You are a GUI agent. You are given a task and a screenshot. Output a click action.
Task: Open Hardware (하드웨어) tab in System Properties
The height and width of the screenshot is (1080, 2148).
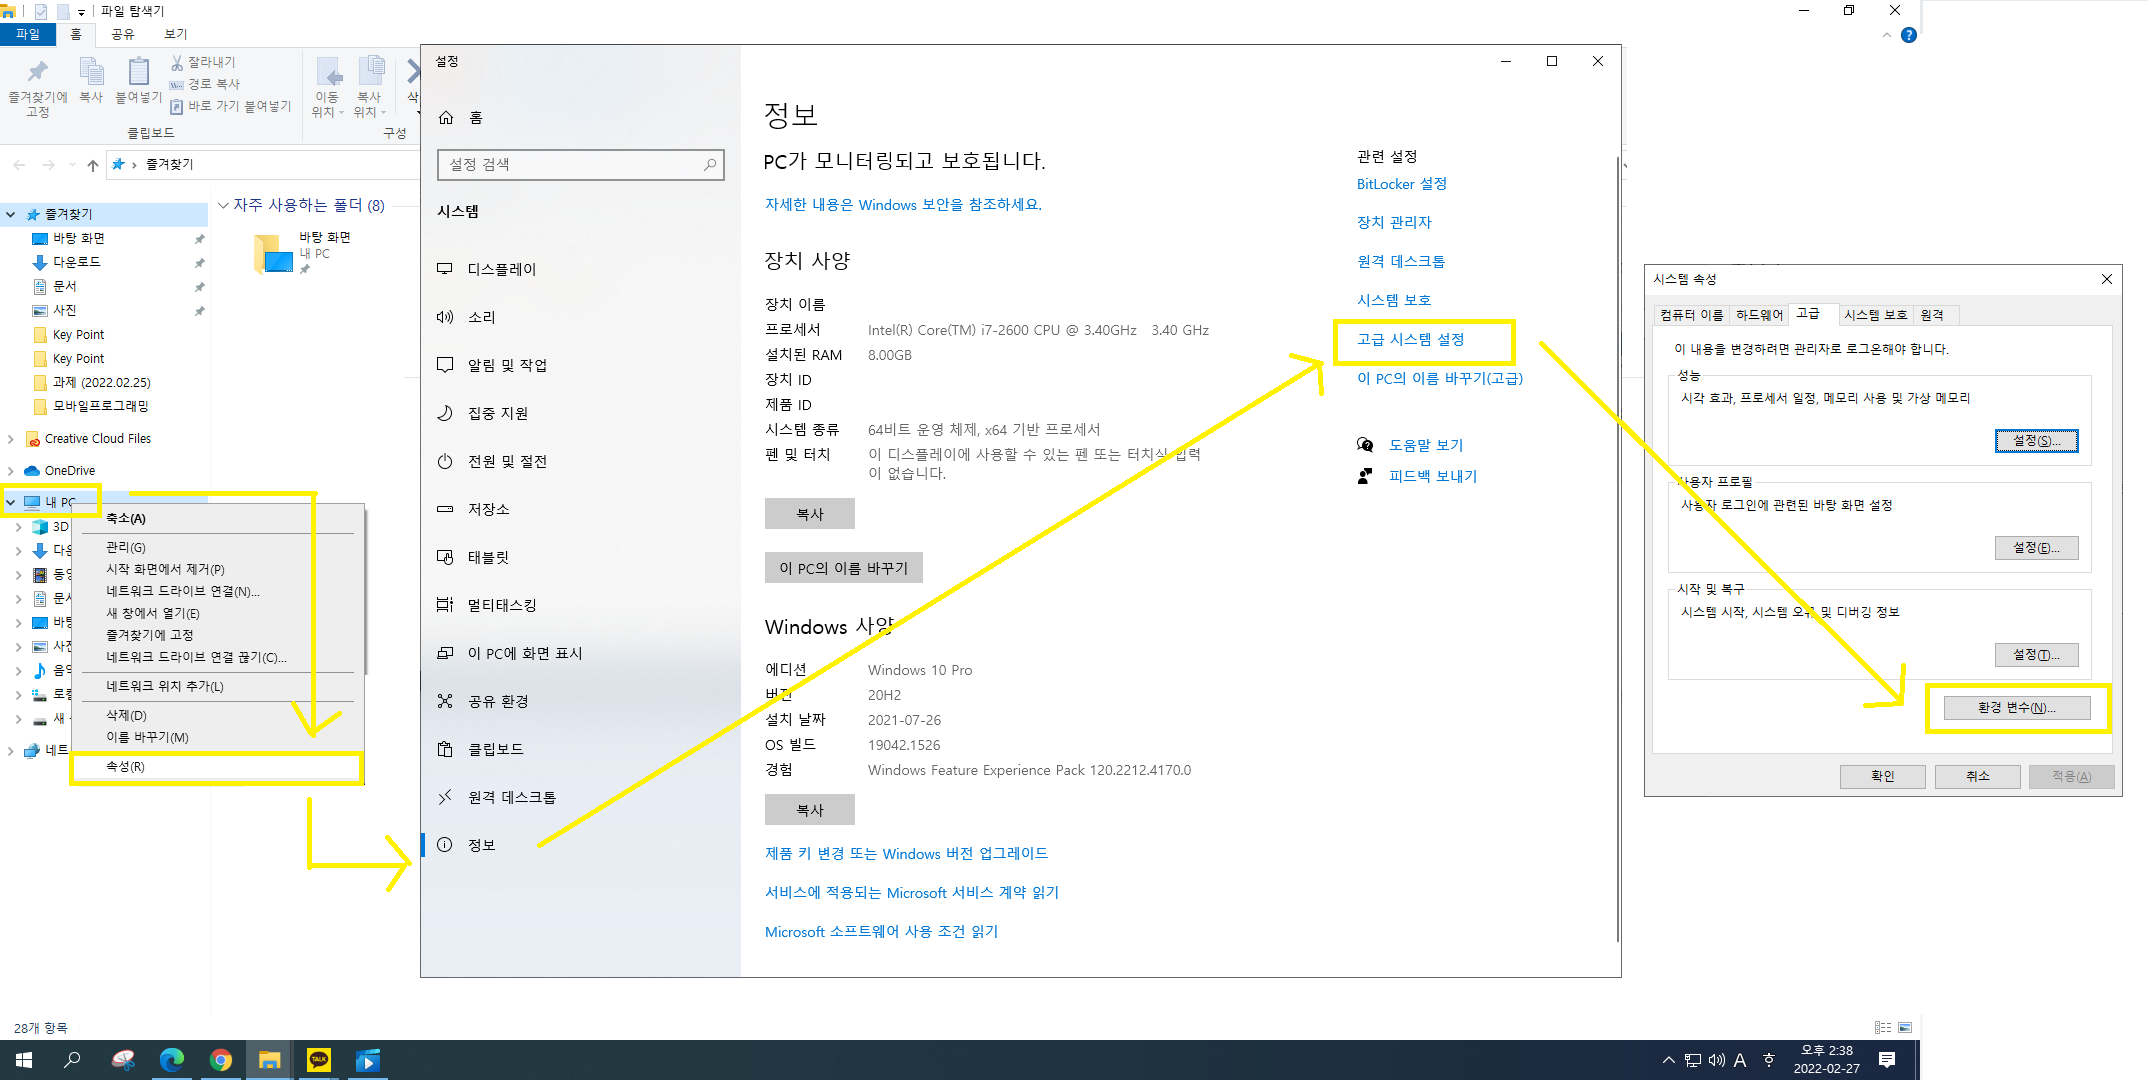click(x=1759, y=315)
